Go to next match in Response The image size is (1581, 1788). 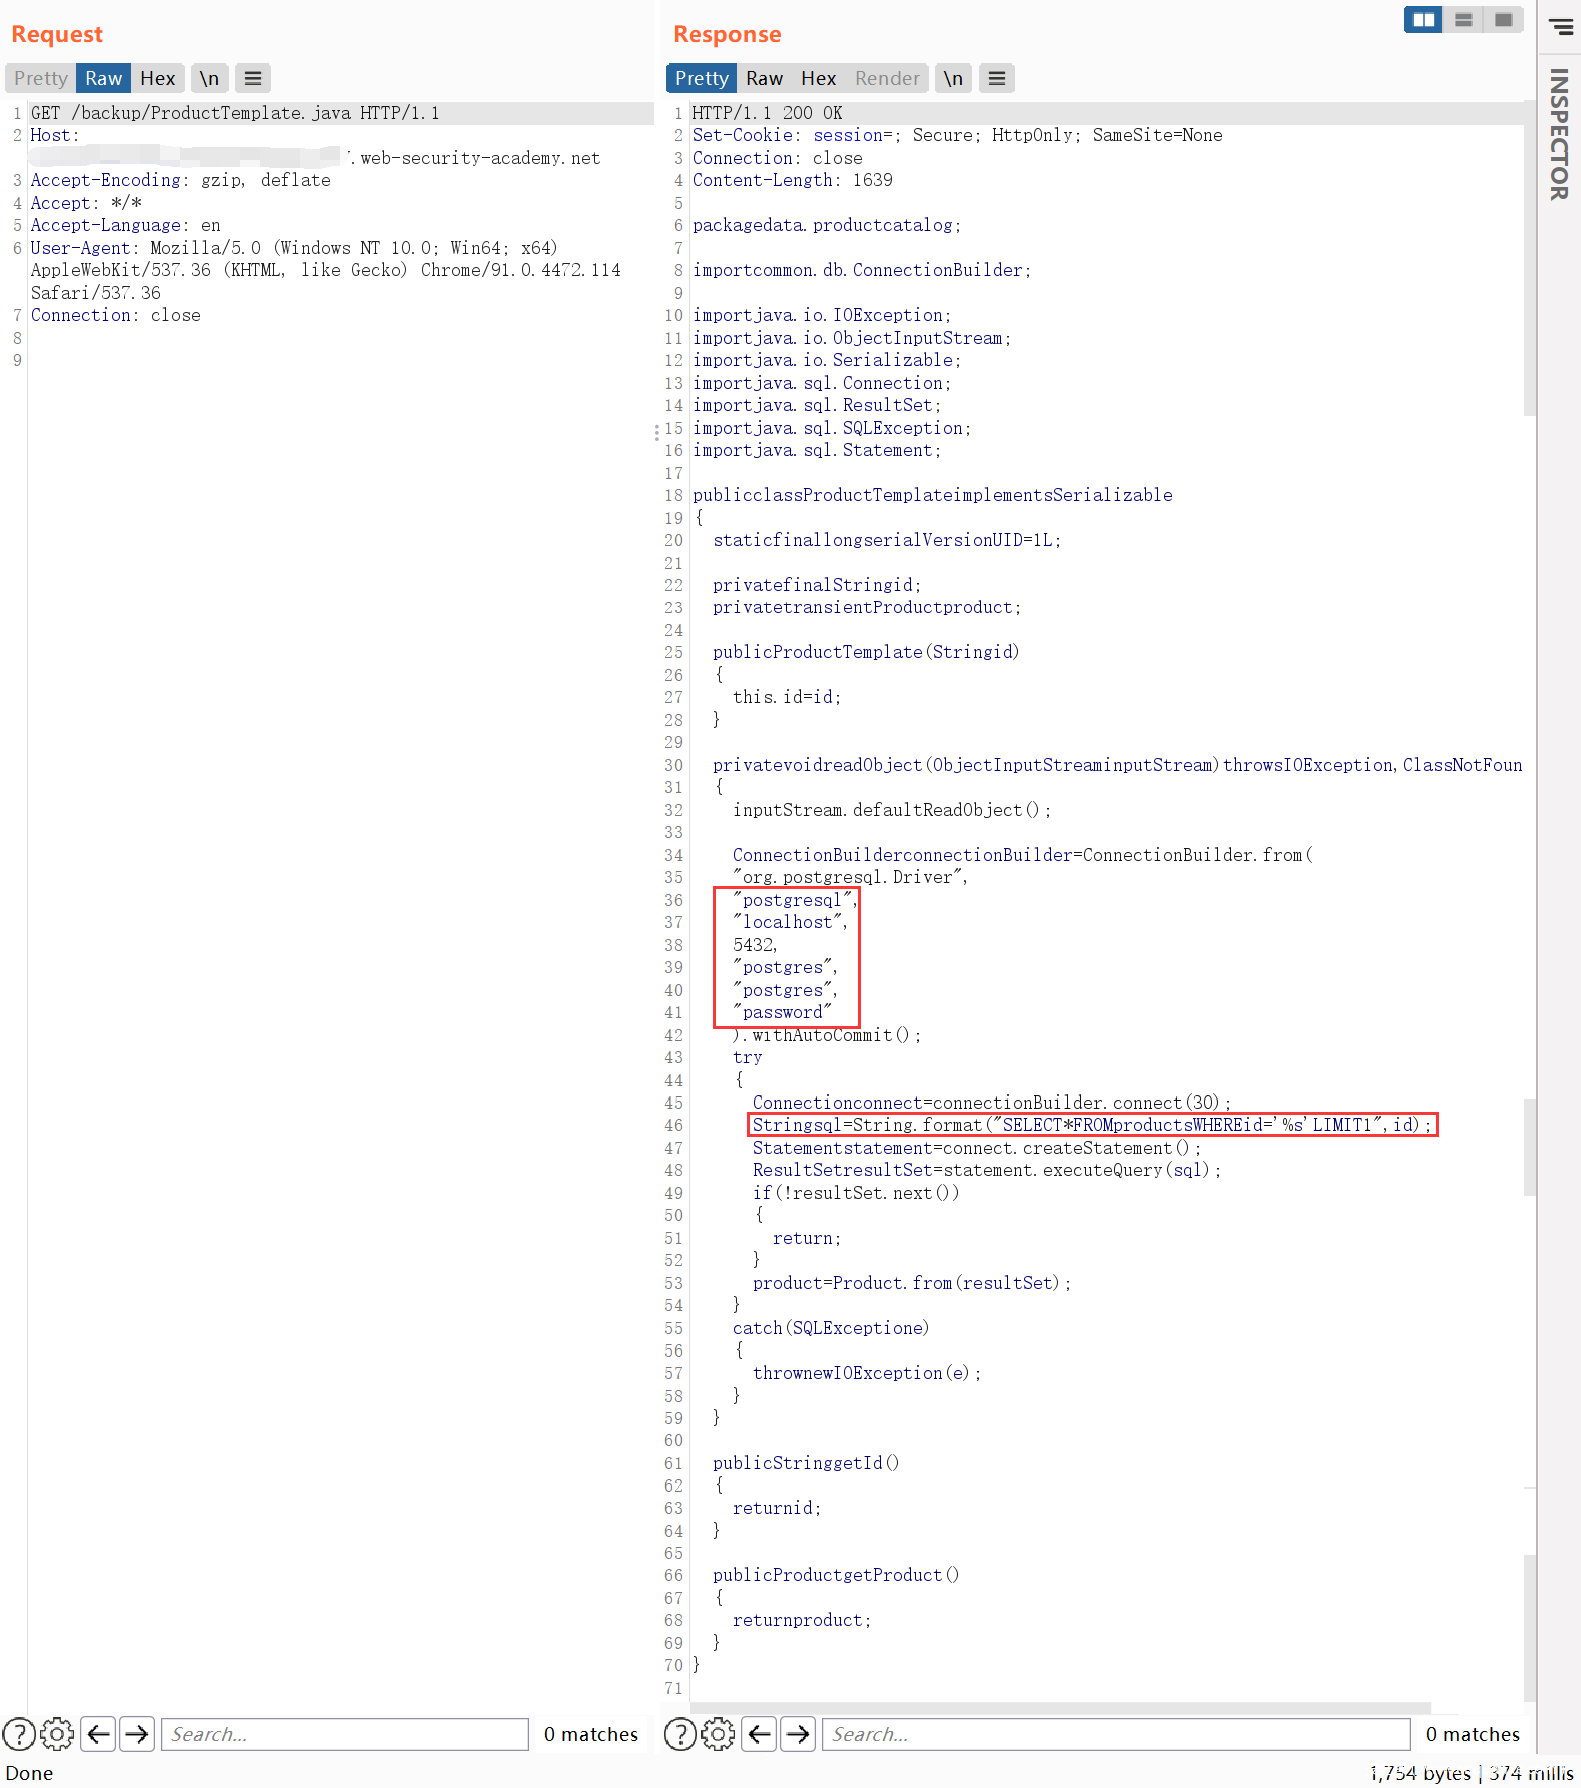pos(798,1733)
